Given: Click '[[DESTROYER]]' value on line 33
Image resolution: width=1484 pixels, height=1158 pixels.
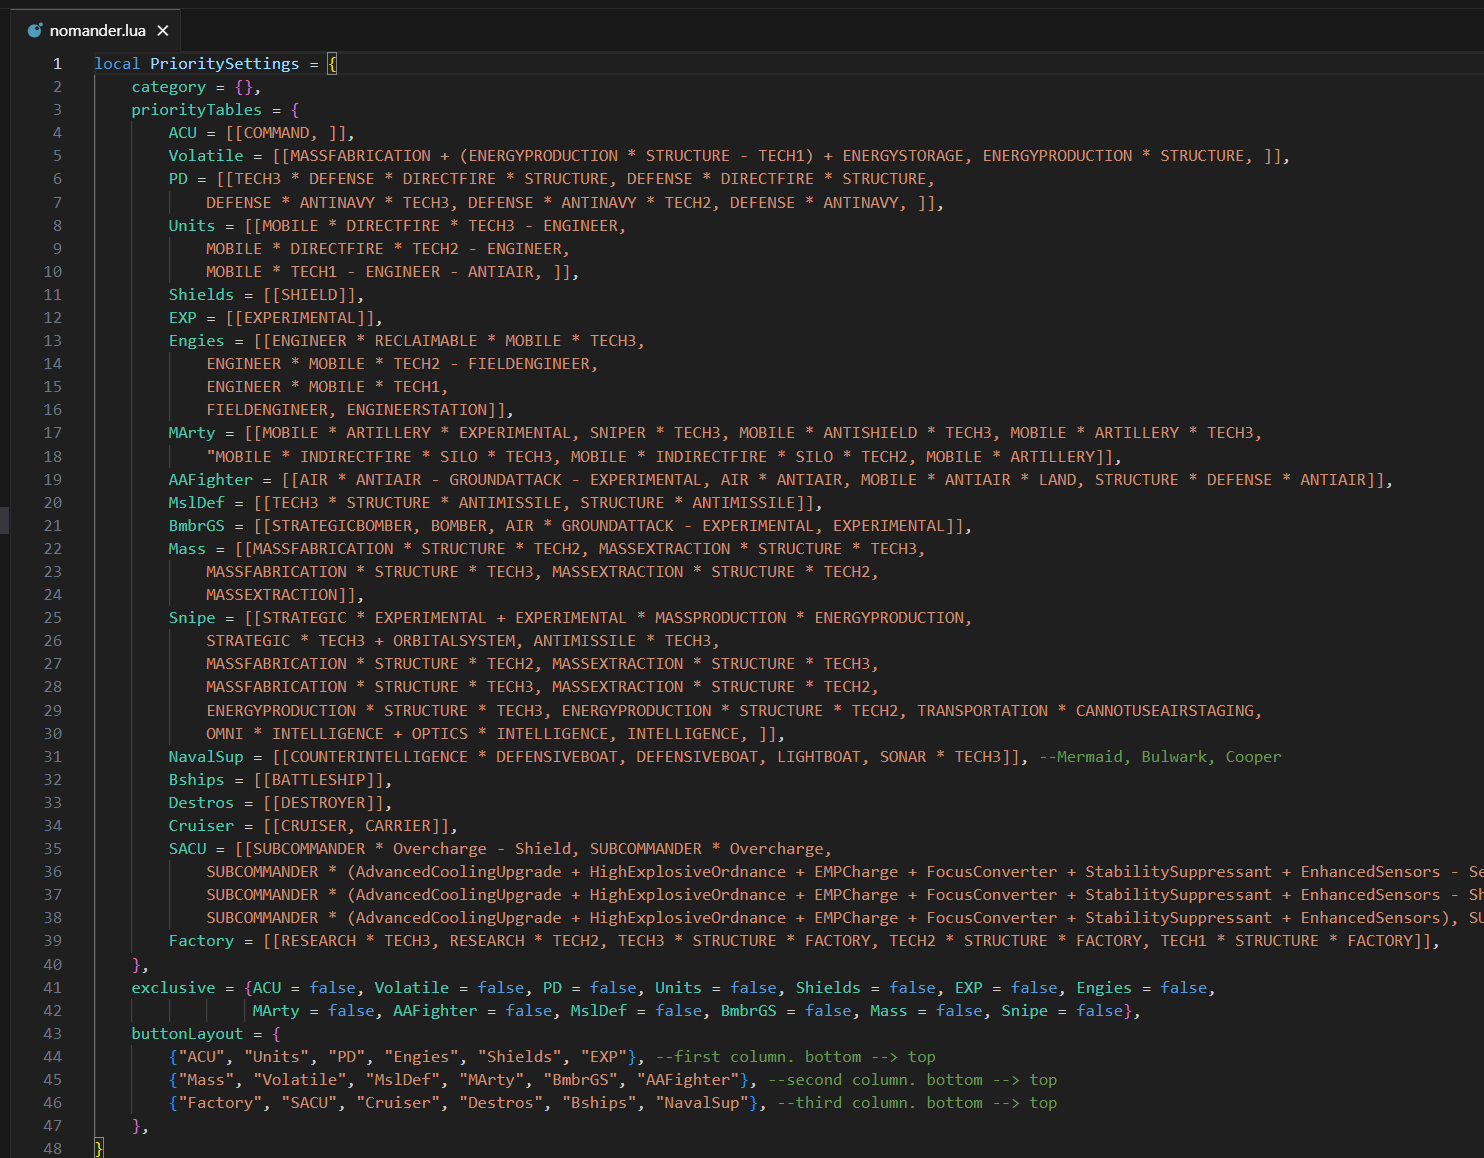Looking at the screenshot, I should (323, 802).
